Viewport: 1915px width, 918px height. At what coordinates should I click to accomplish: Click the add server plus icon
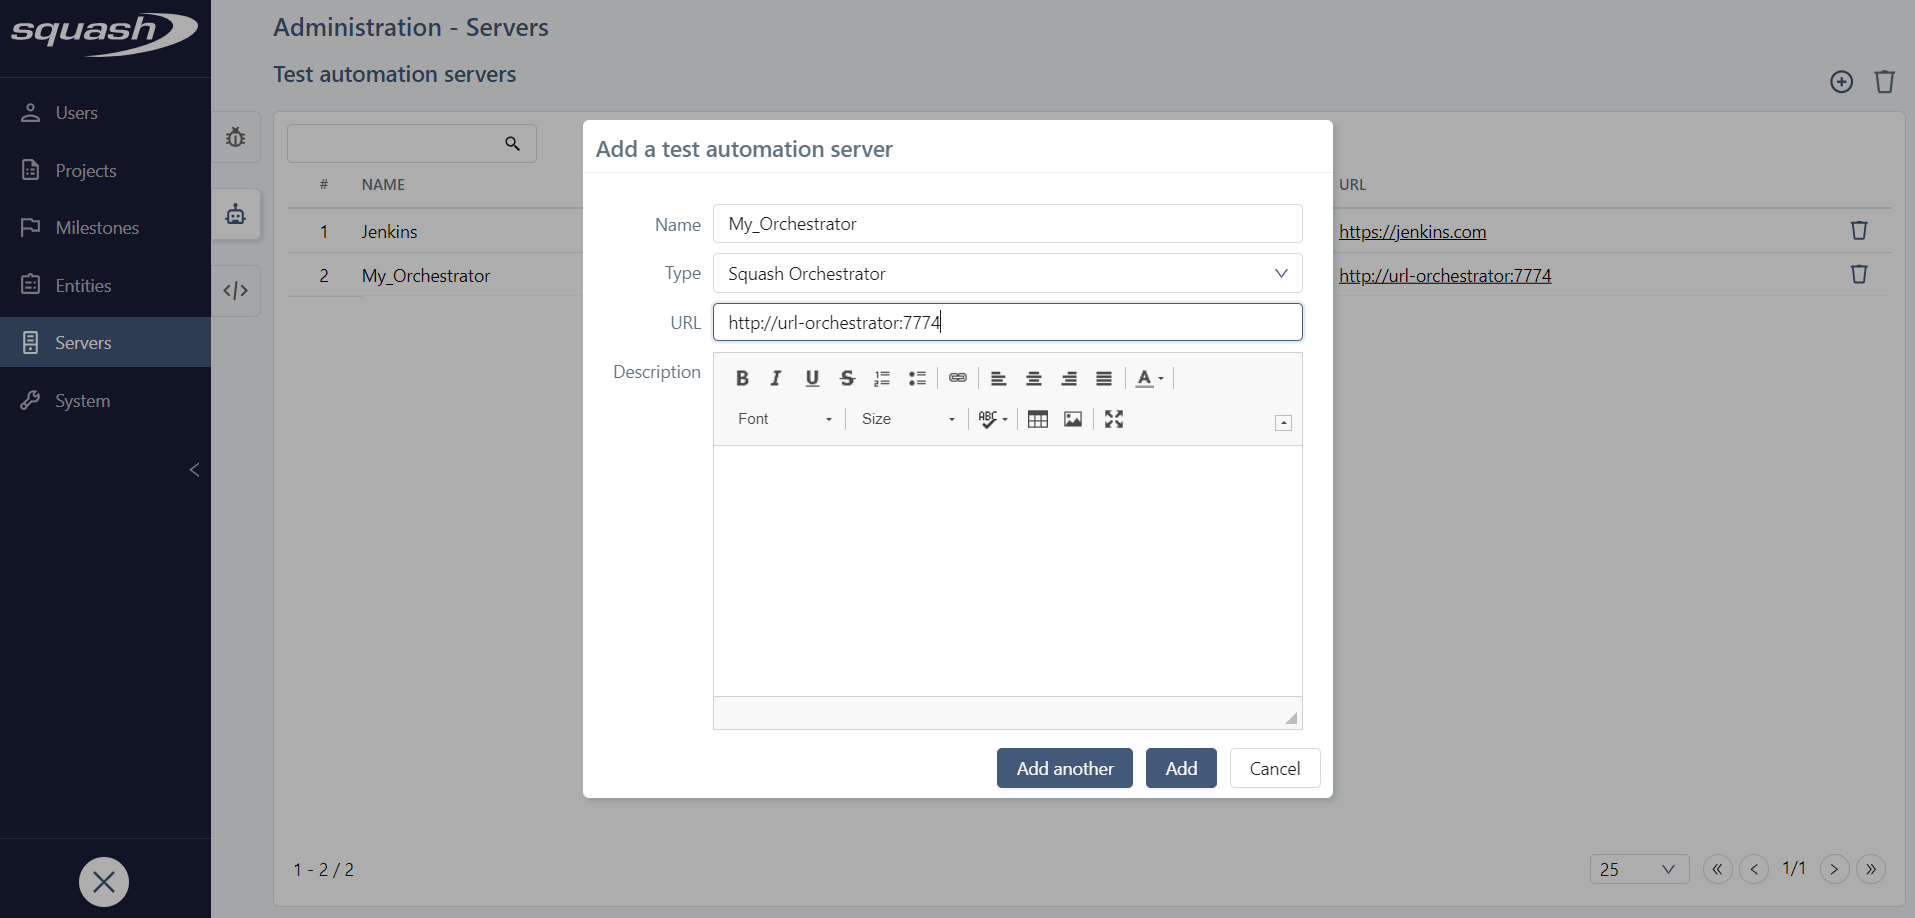coord(1841,82)
